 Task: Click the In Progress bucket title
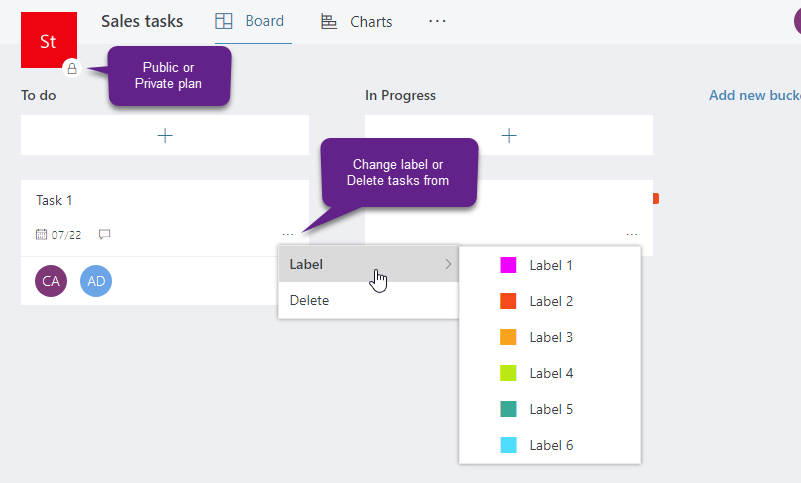(400, 96)
